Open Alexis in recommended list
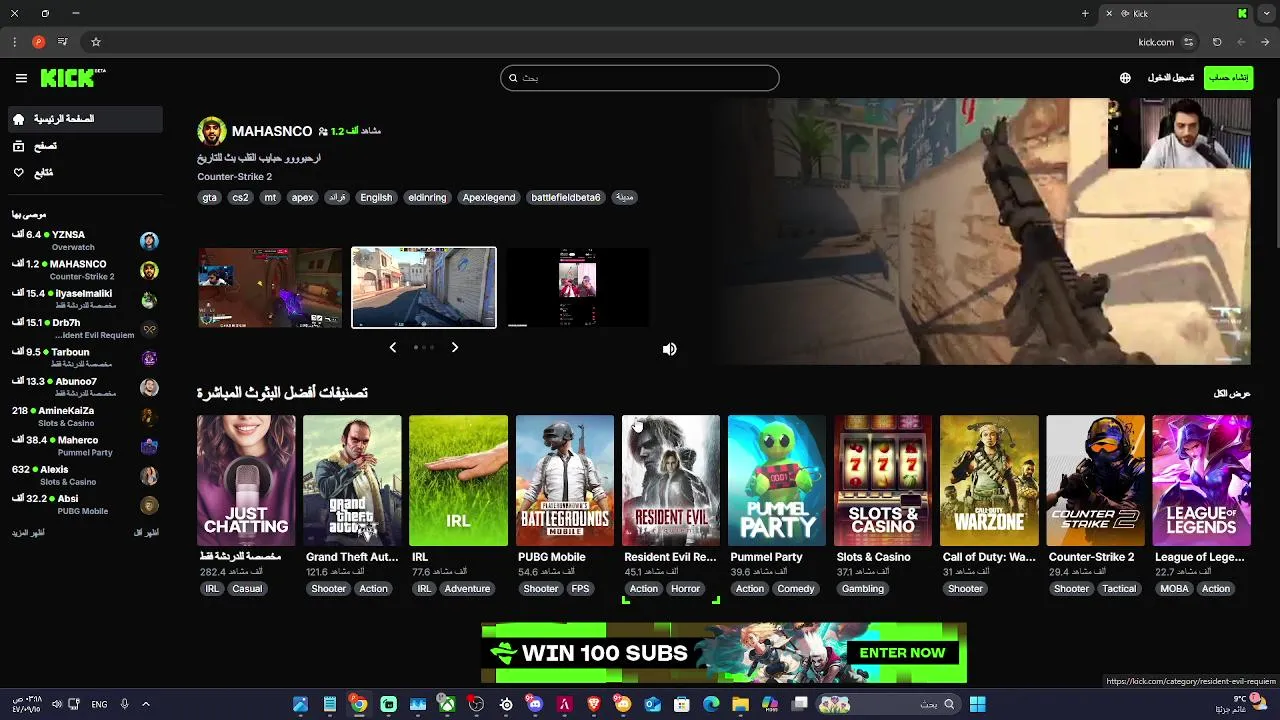Screen dimensions: 1280x720 click(x=85, y=475)
